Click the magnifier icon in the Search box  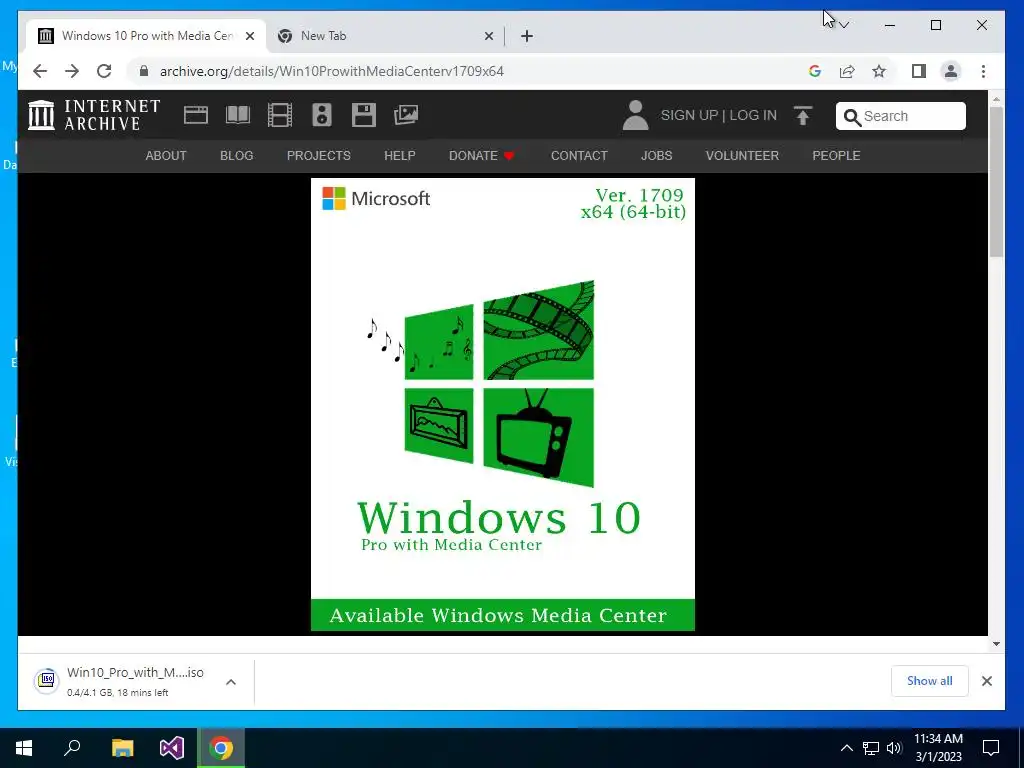point(852,117)
